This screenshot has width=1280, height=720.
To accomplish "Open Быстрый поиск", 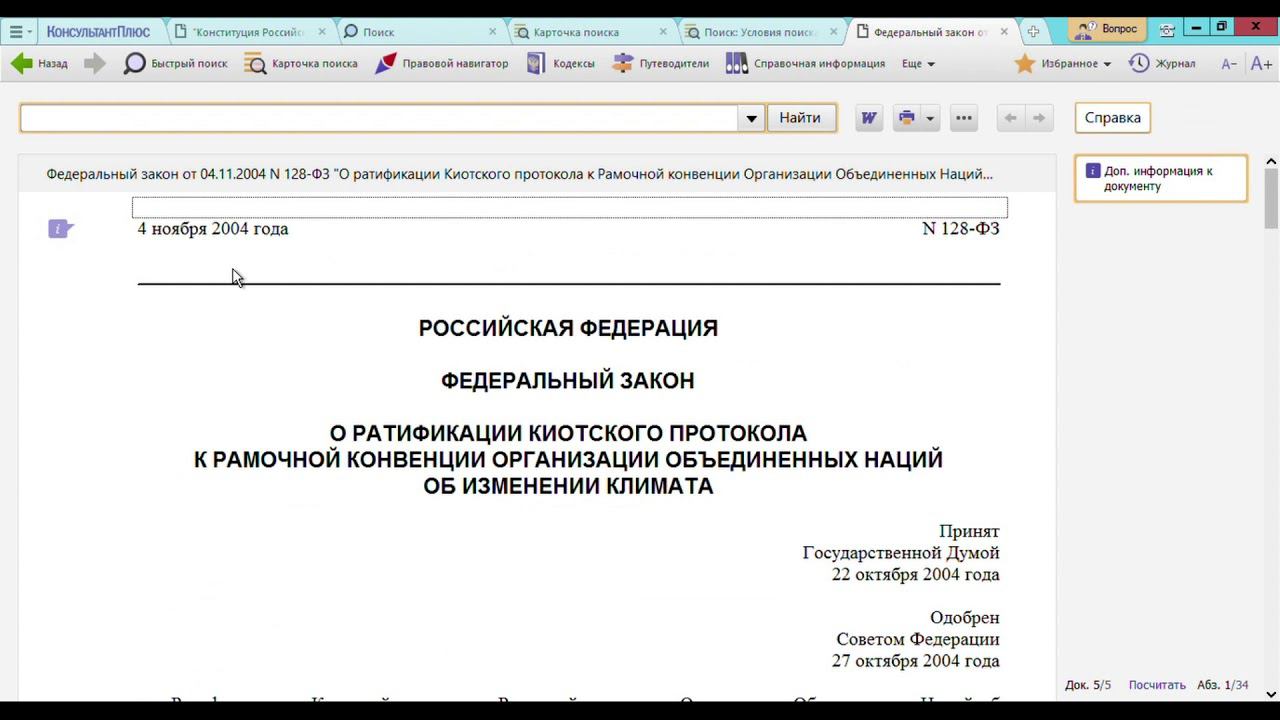I will [x=176, y=63].
